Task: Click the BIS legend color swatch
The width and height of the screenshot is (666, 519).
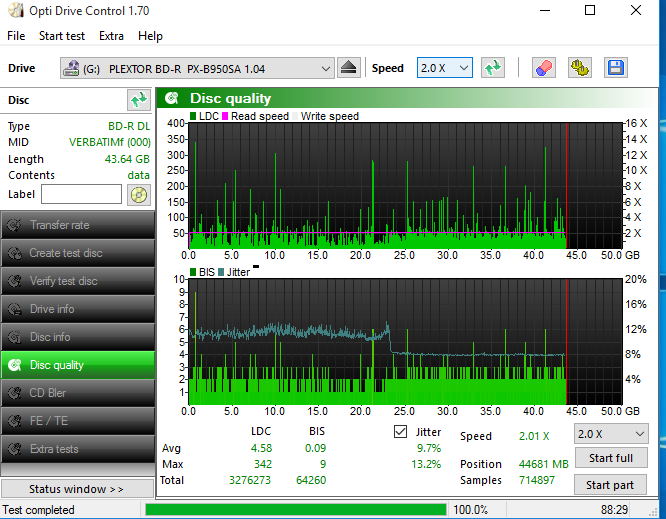Action: [x=193, y=272]
